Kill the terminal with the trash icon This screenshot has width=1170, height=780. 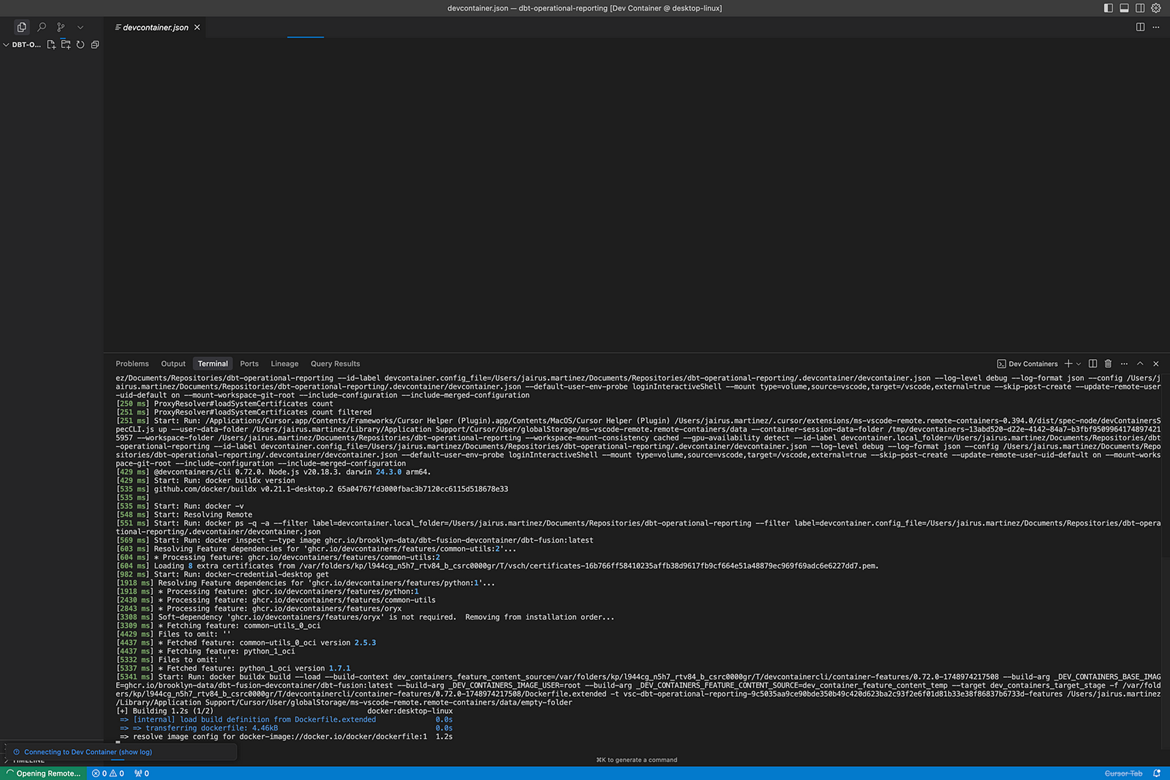(x=1108, y=363)
